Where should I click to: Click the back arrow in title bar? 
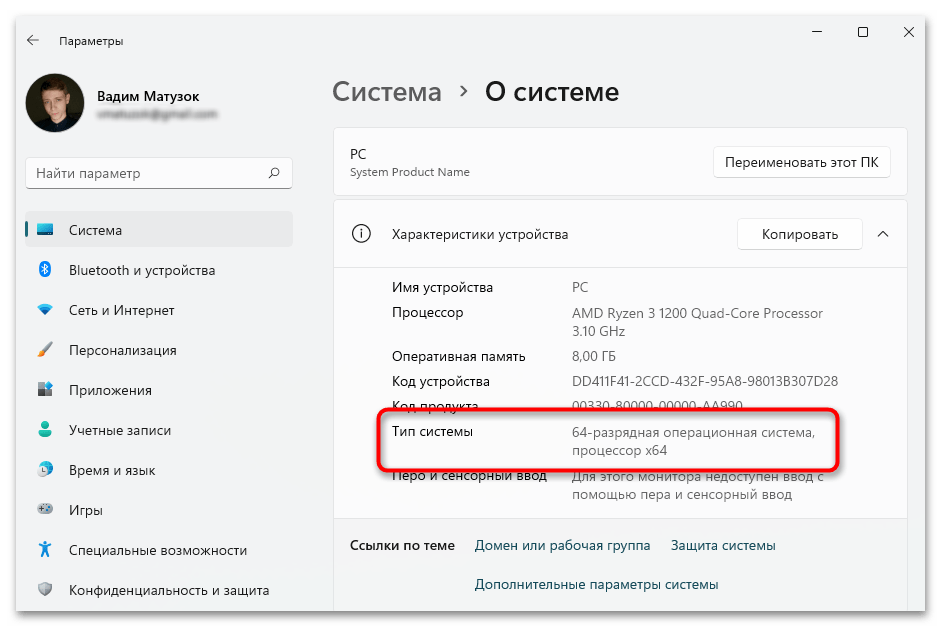point(33,41)
